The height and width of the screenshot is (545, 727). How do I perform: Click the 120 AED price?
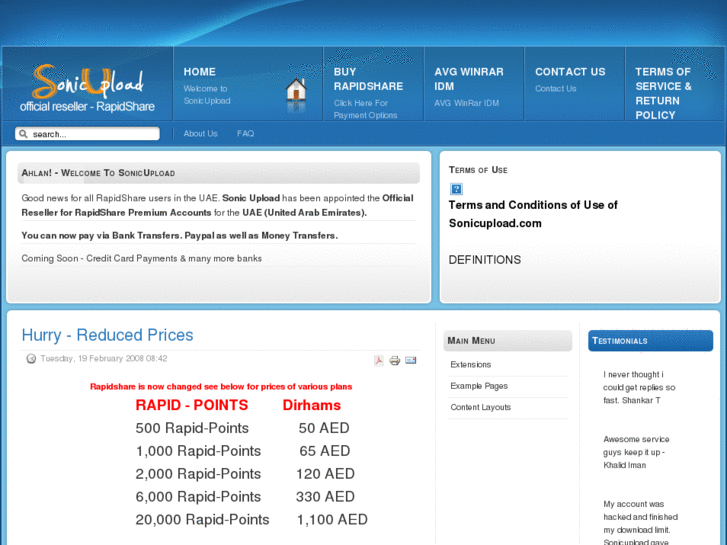click(x=325, y=474)
